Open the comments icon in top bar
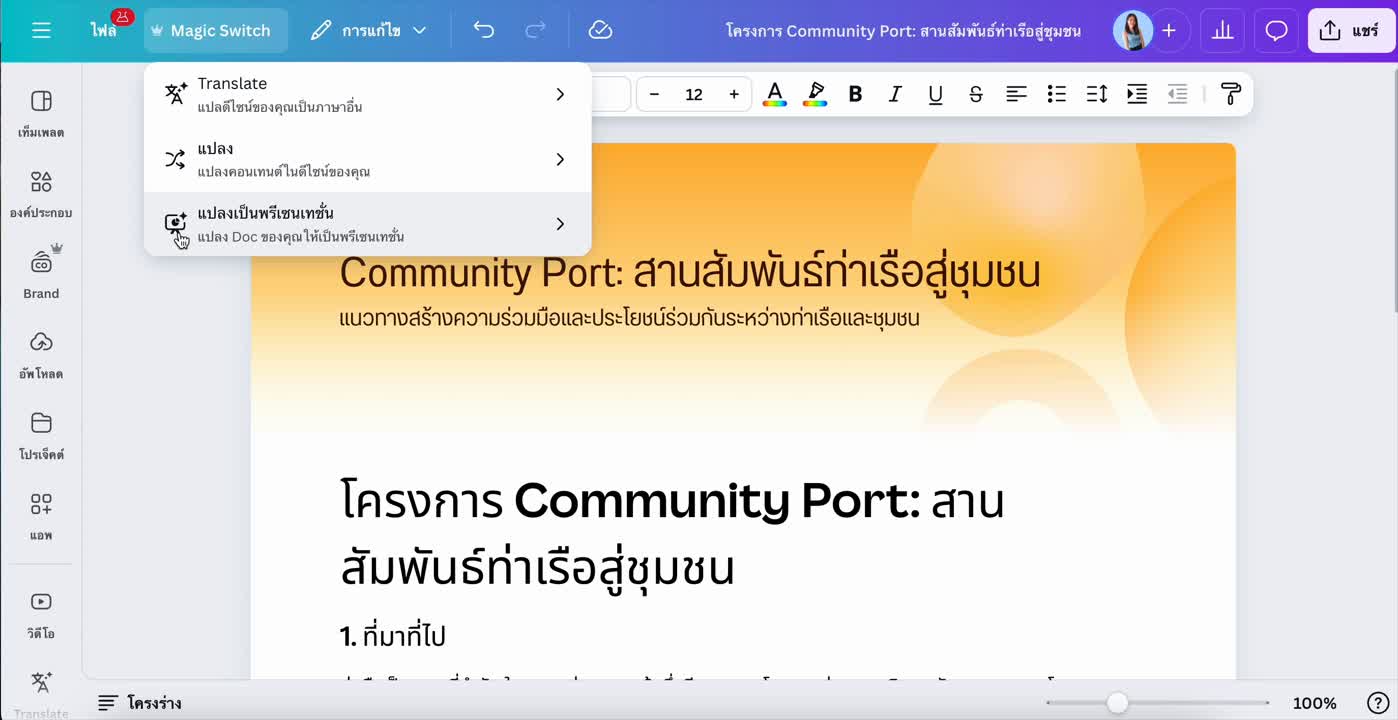The height and width of the screenshot is (720, 1398). coord(1276,30)
